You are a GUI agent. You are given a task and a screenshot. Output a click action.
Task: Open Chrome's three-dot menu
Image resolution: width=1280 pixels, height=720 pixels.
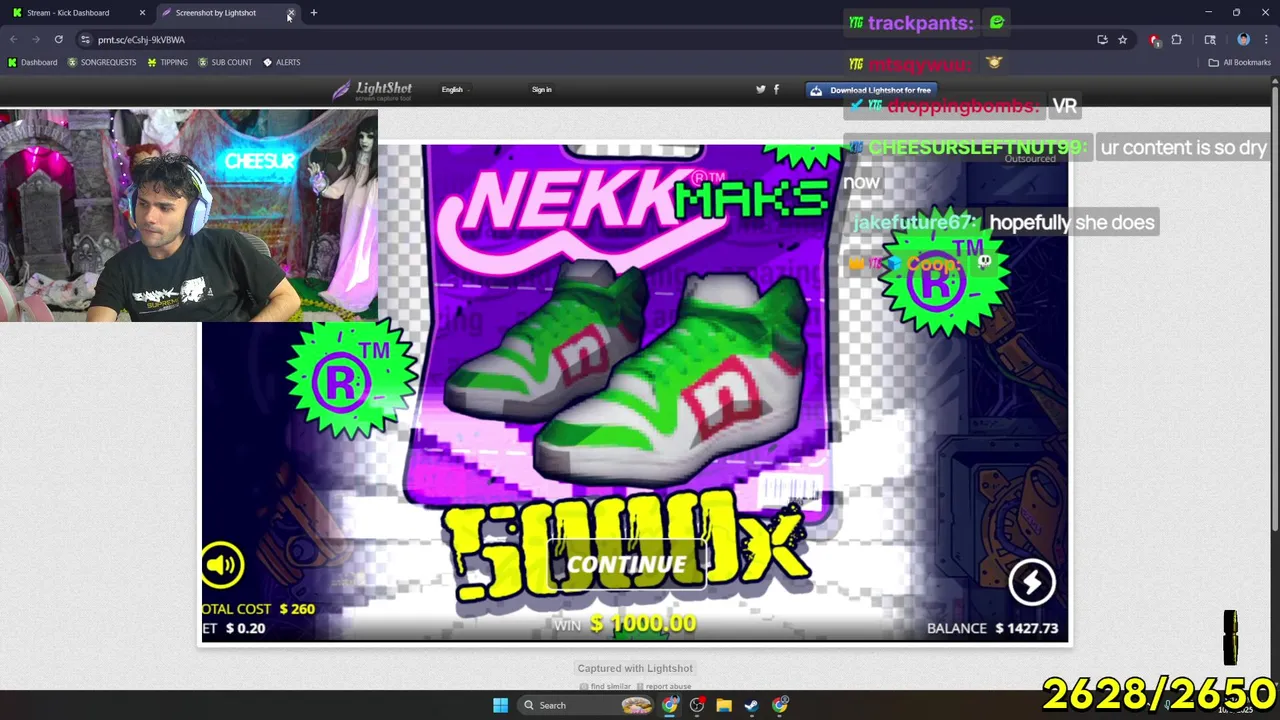tap(1266, 40)
